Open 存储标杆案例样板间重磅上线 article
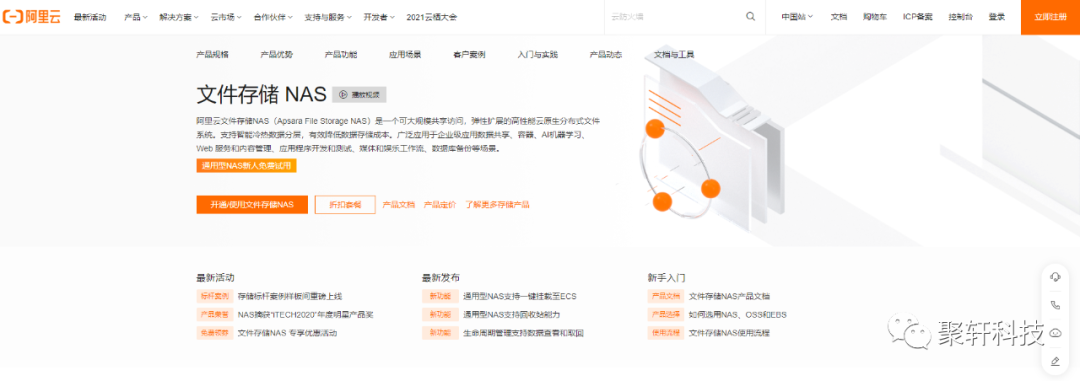Image resolution: width=1080 pixels, height=381 pixels. [290, 296]
